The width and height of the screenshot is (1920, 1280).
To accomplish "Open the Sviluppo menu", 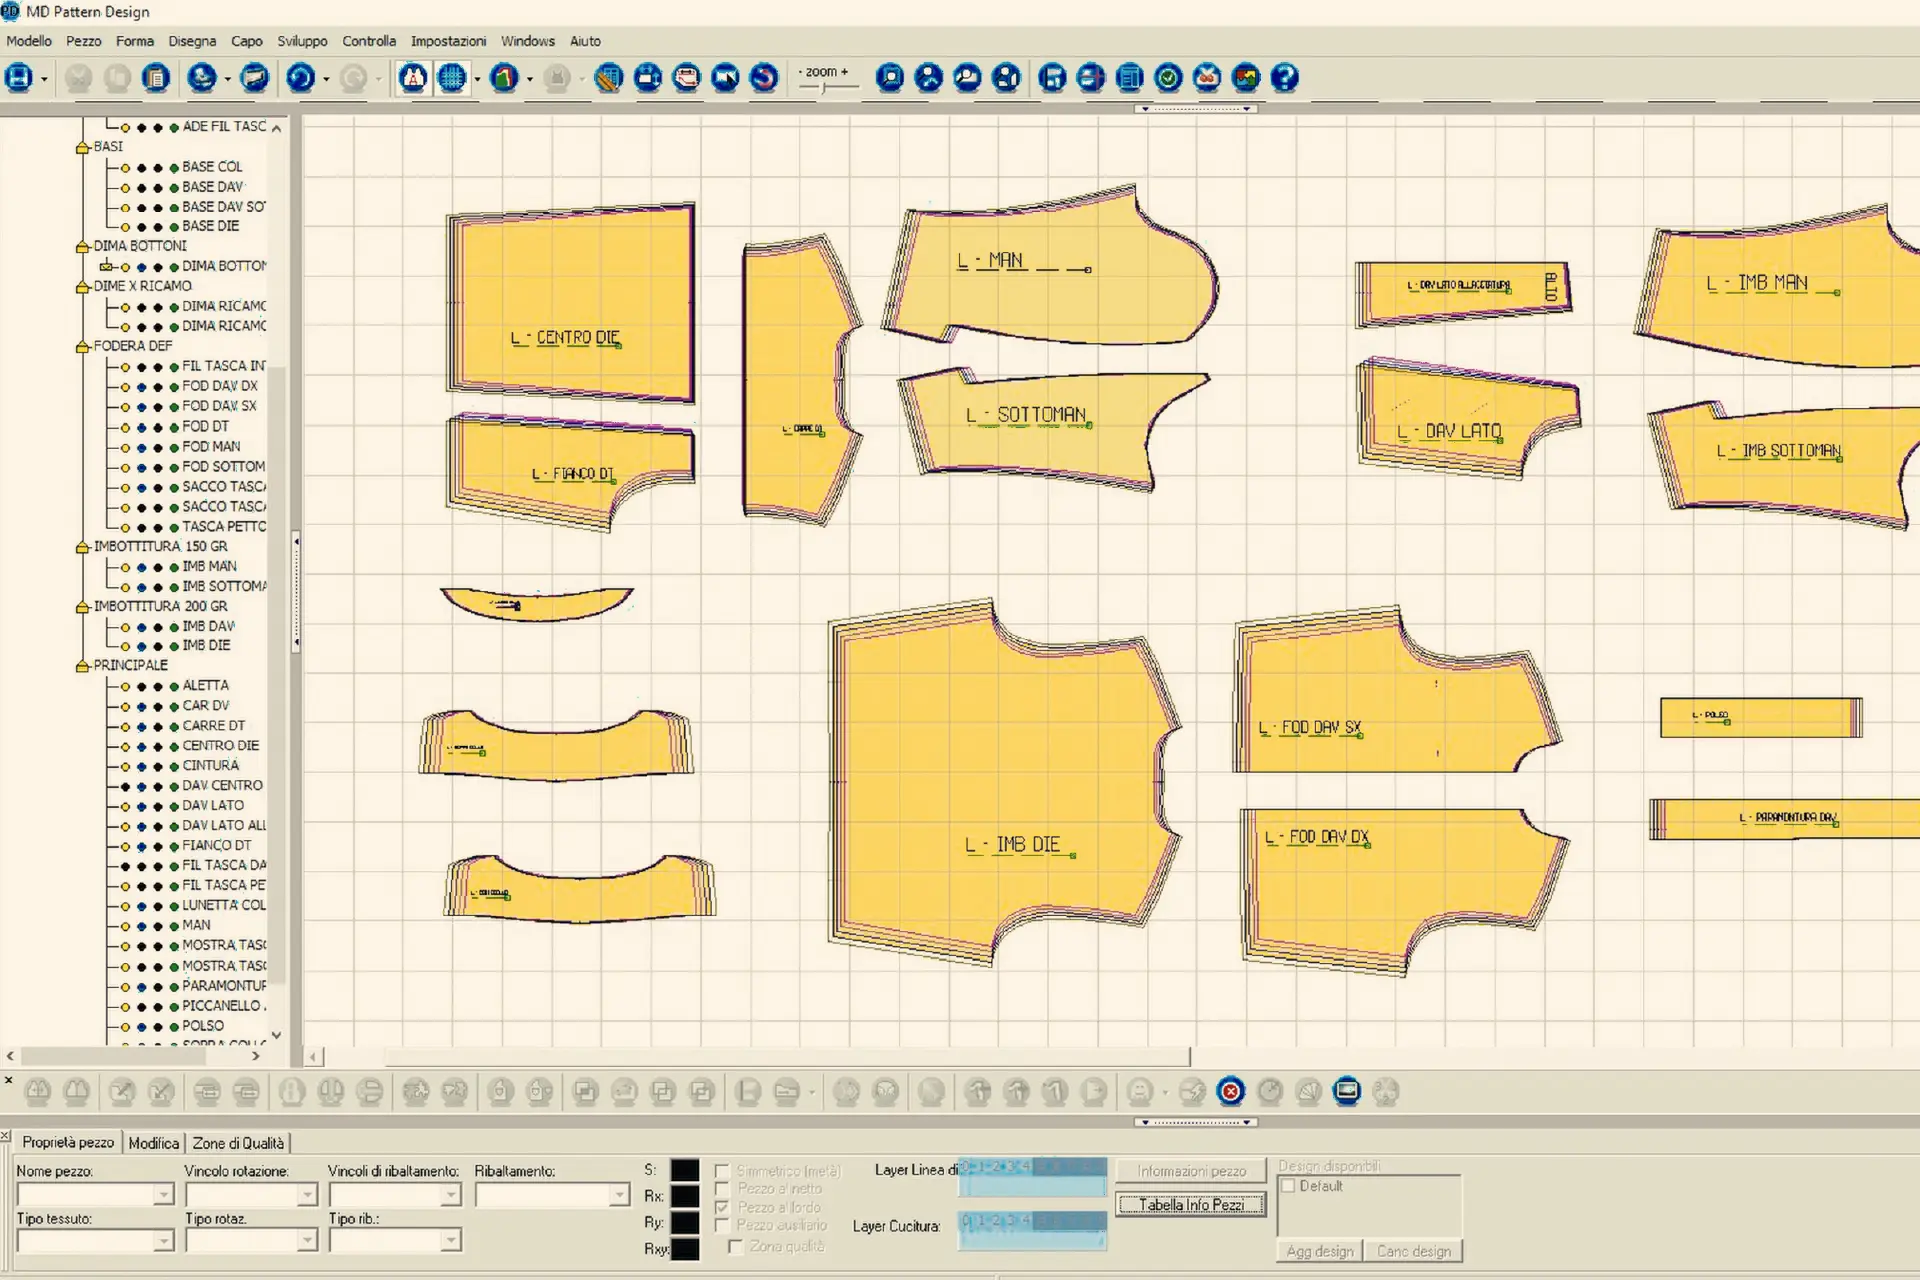I will click(302, 41).
